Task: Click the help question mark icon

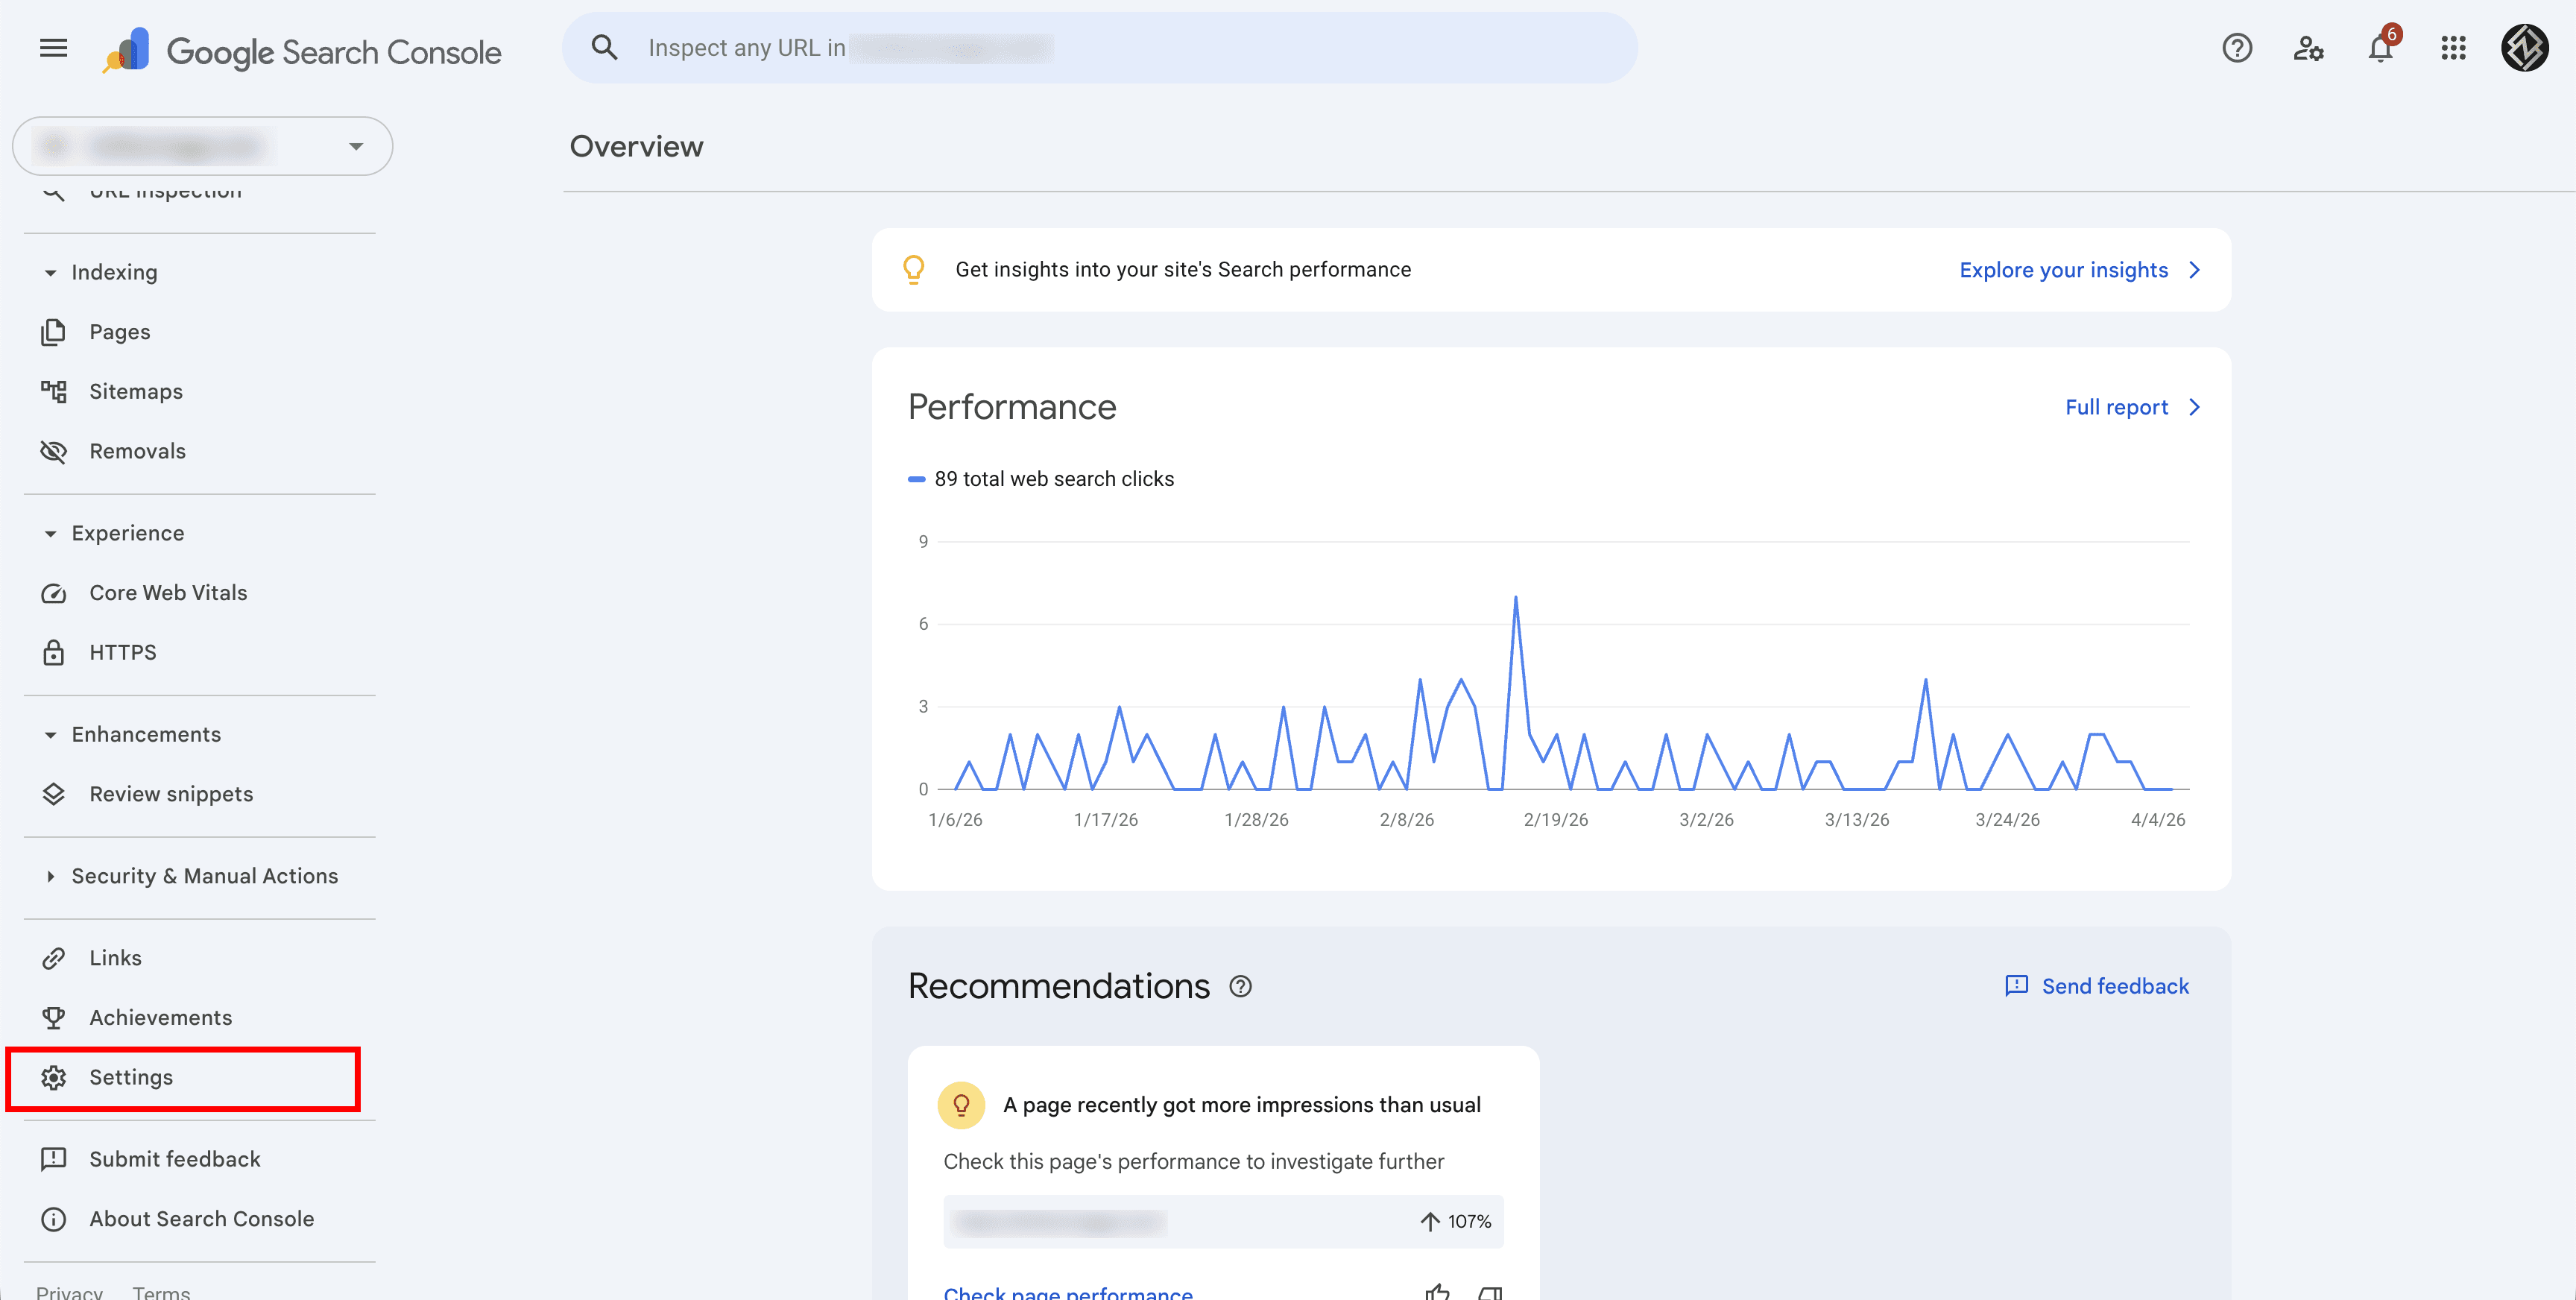Action: tap(2237, 48)
